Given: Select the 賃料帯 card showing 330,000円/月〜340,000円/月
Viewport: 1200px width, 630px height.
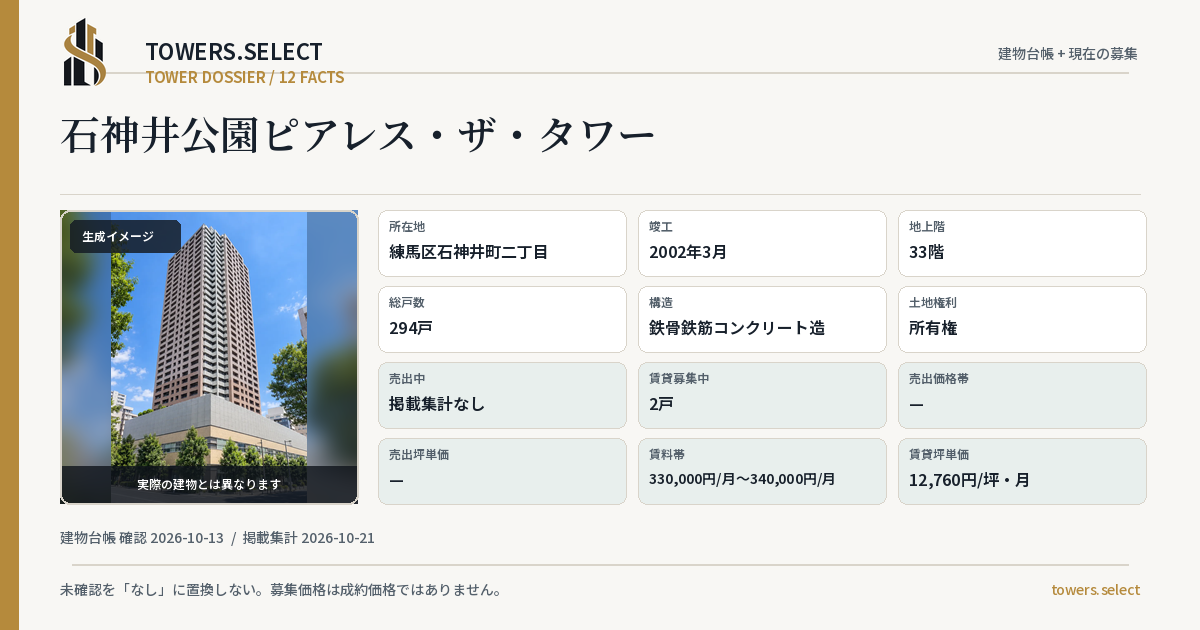Looking at the screenshot, I should tap(762, 471).
